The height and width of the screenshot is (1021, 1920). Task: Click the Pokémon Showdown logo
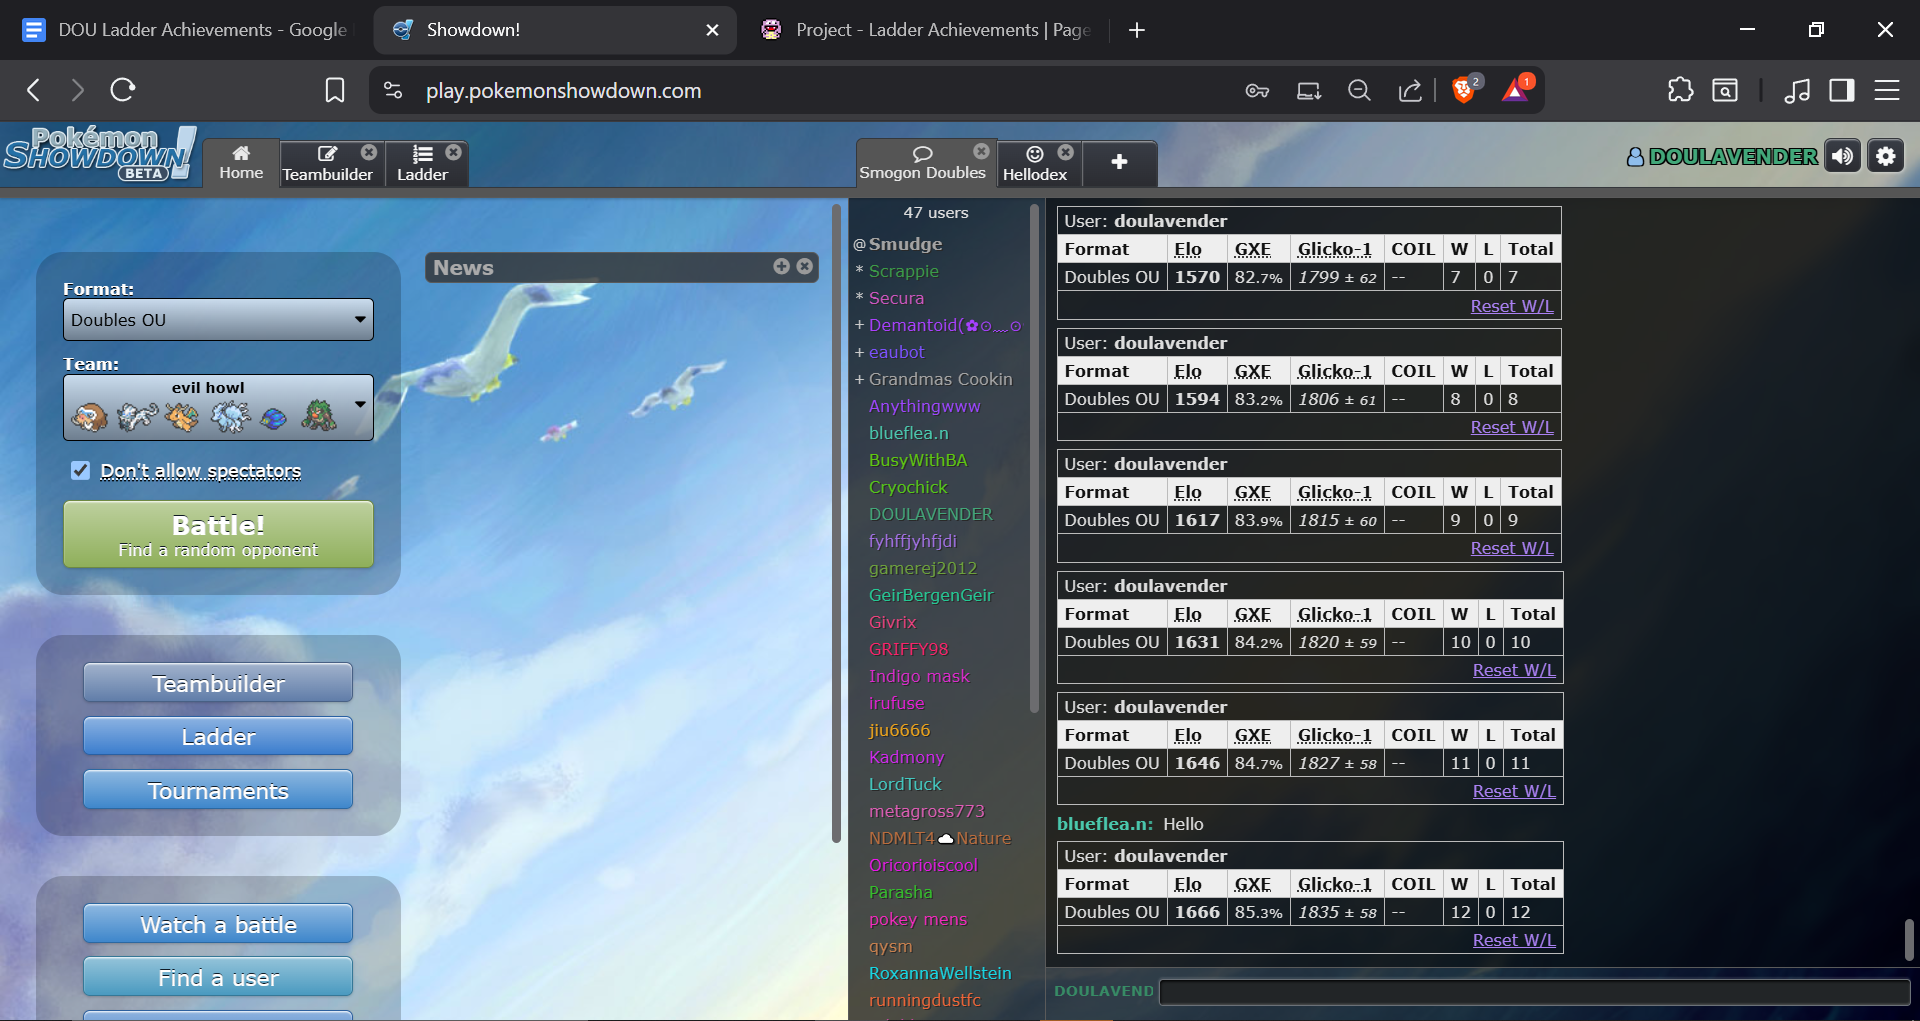tap(98, 154)
